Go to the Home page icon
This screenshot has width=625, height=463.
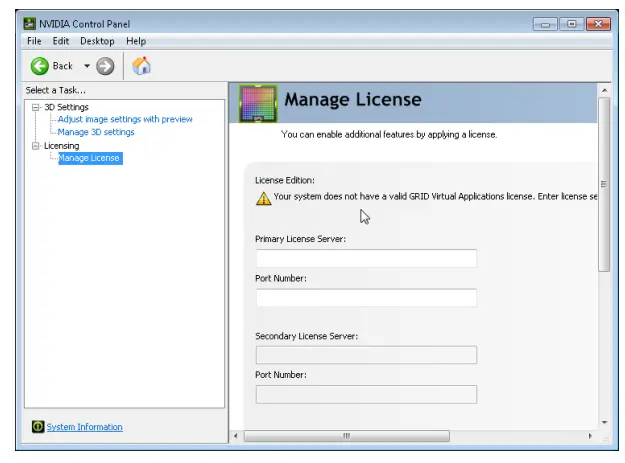142,66
